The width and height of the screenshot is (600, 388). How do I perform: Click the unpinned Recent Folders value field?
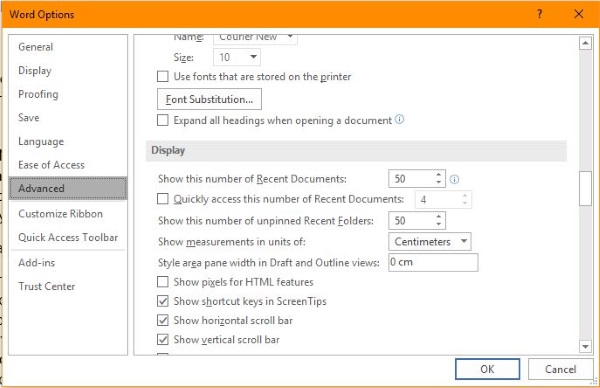pos(411,221)
